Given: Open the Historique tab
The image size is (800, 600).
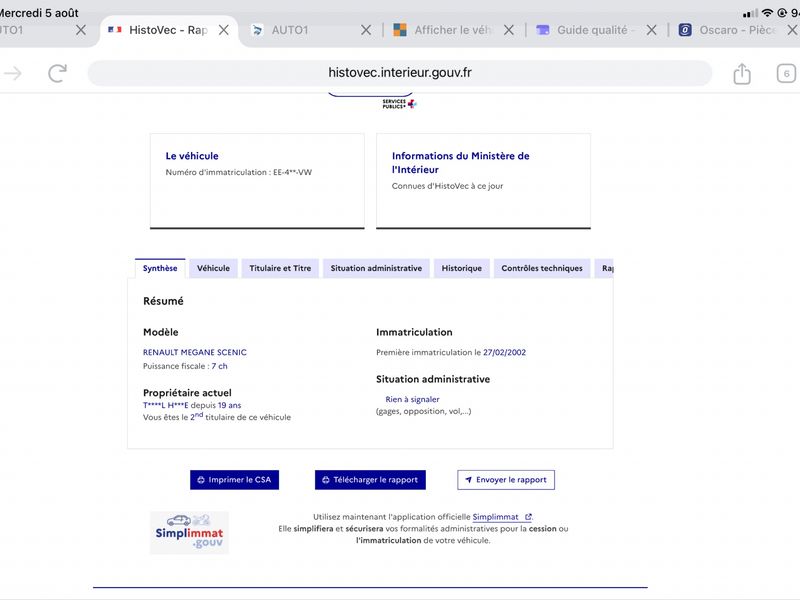Looking at the screenshot, I should [462, 268].
